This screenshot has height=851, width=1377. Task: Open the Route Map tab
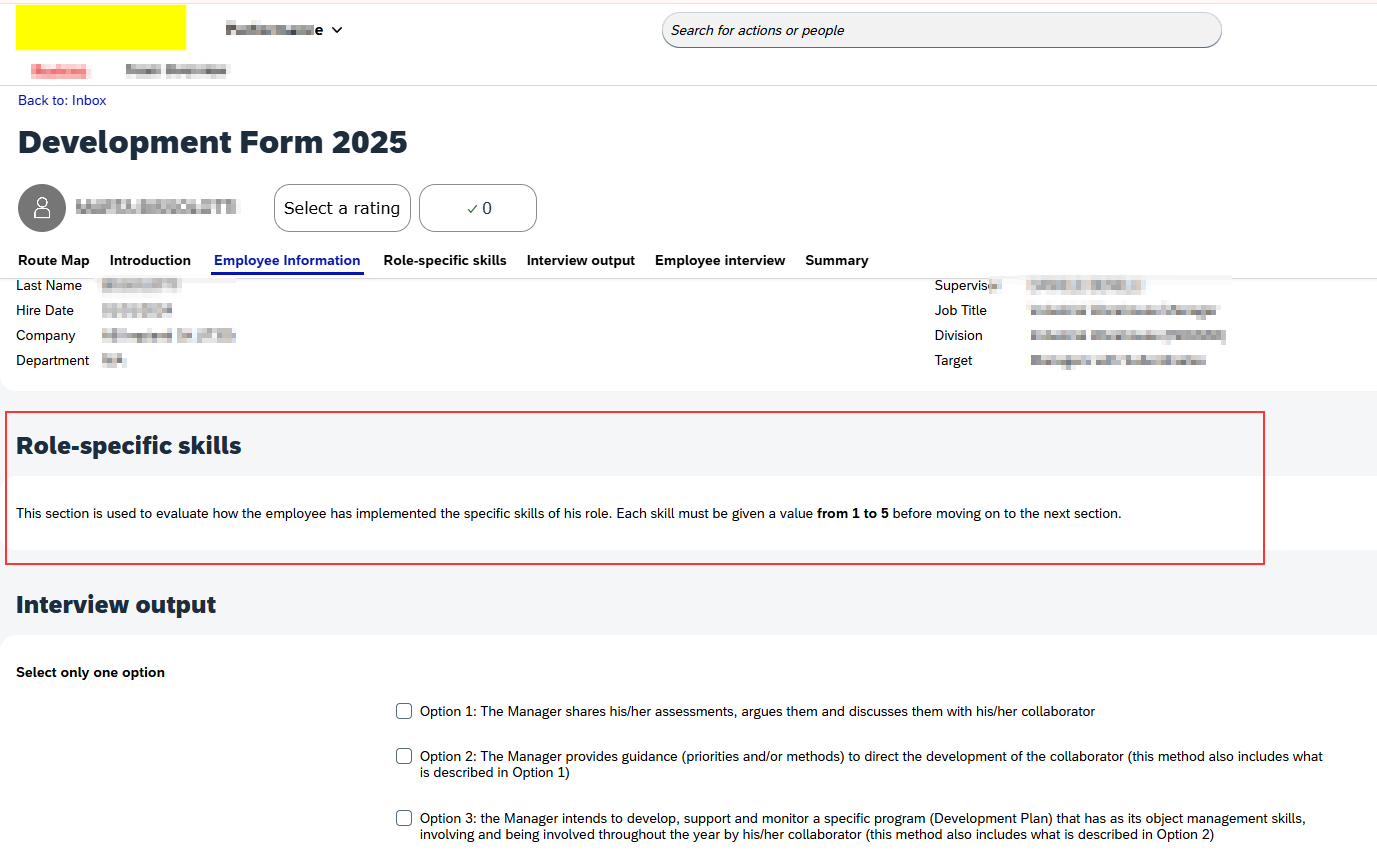coord(54,260)
